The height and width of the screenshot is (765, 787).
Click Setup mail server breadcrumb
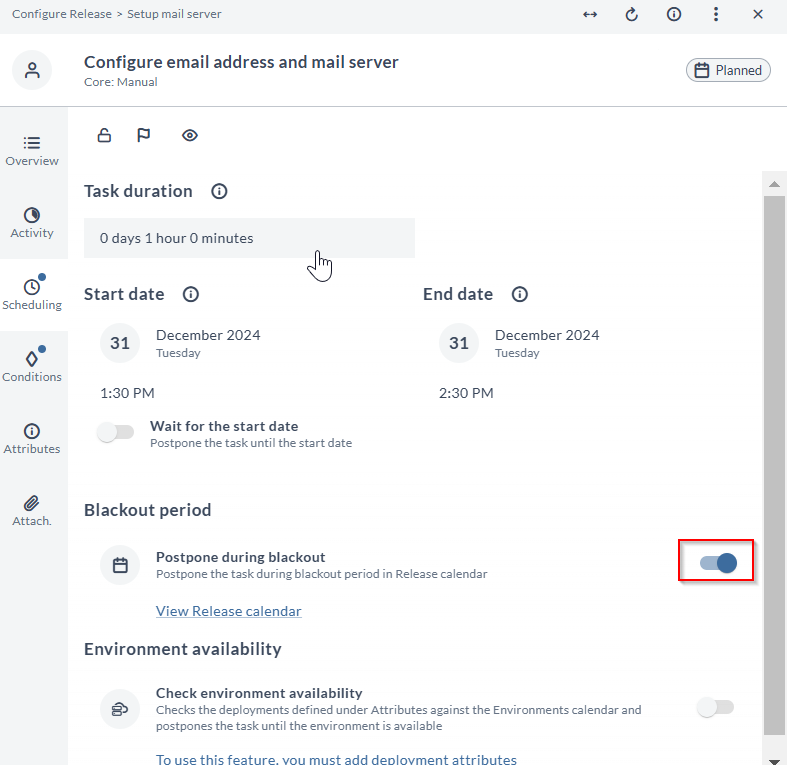[174, 14]
